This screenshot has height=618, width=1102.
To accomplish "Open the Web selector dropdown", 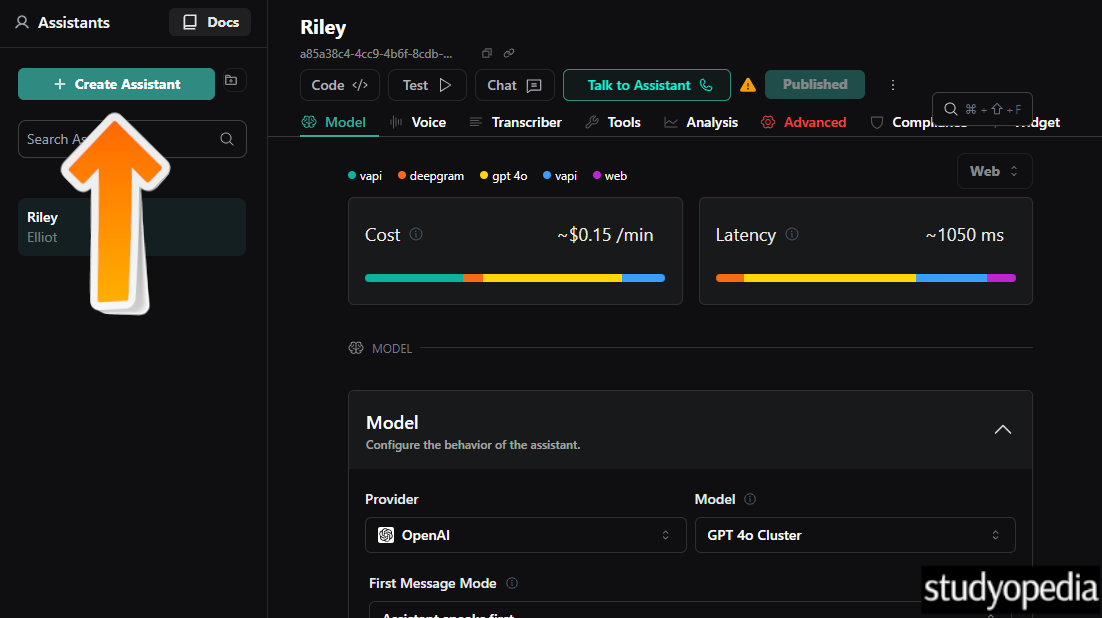I will (x=994, y=171).
